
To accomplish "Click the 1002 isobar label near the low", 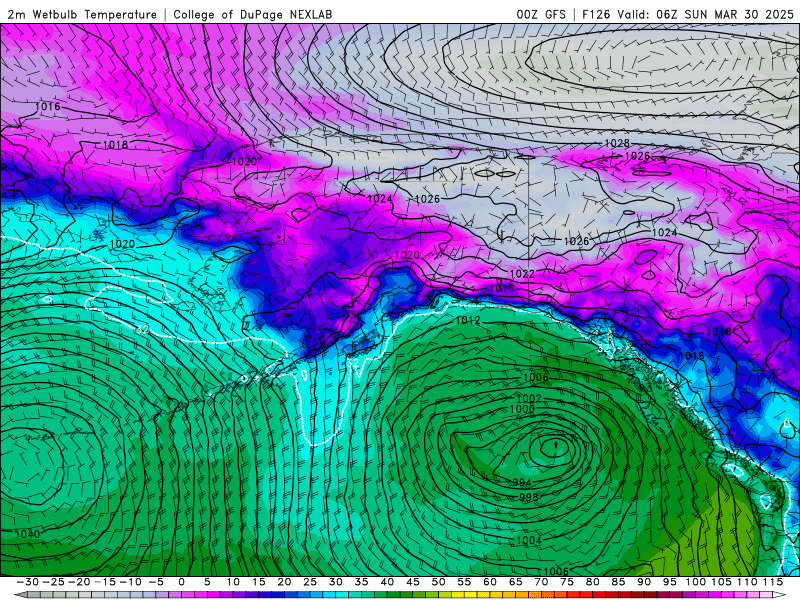I will click(x=529, y=398).
